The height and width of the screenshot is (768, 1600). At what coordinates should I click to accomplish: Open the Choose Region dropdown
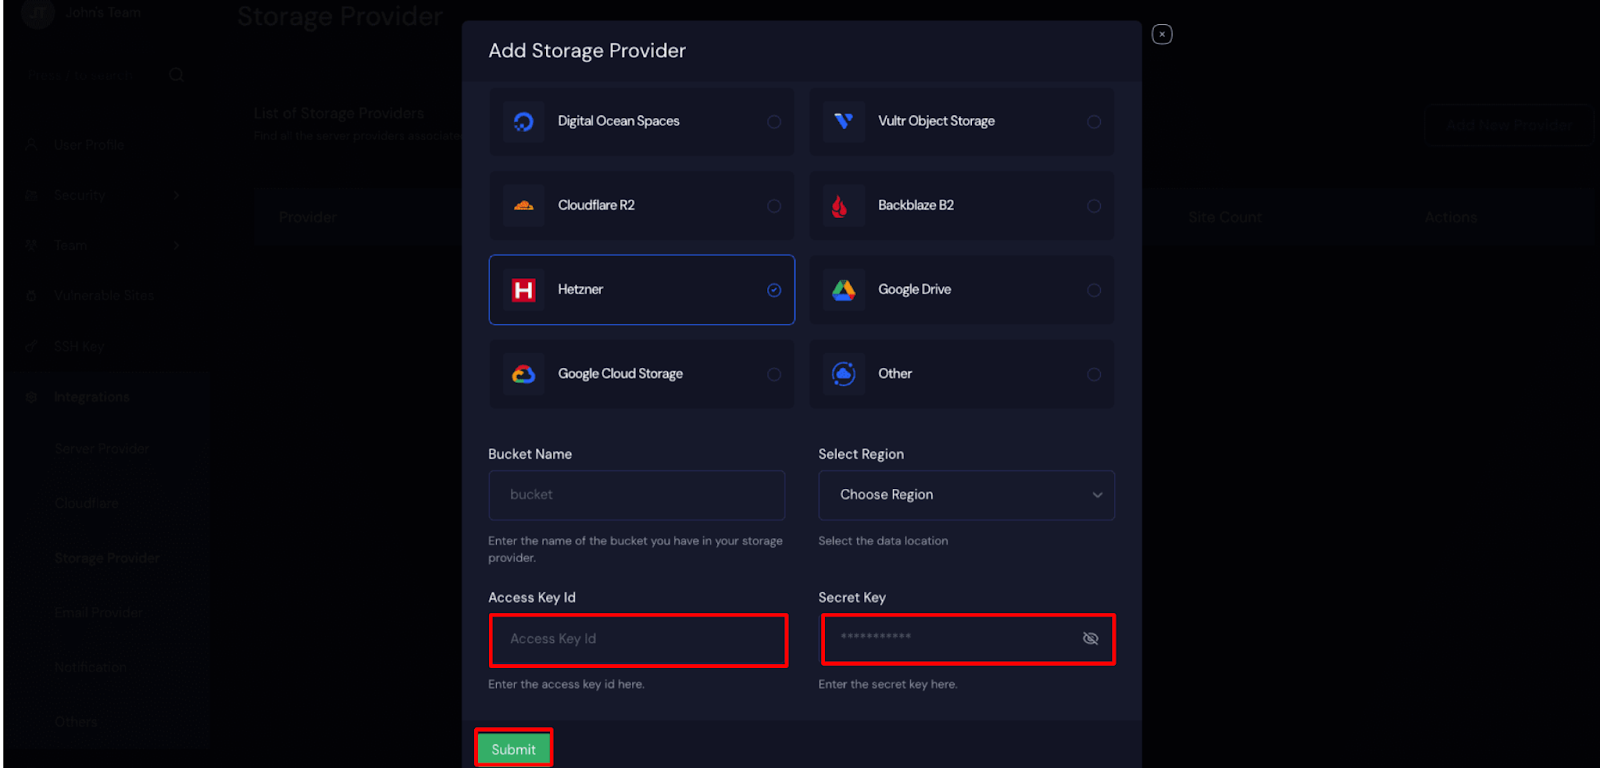[x=966, y=495]
